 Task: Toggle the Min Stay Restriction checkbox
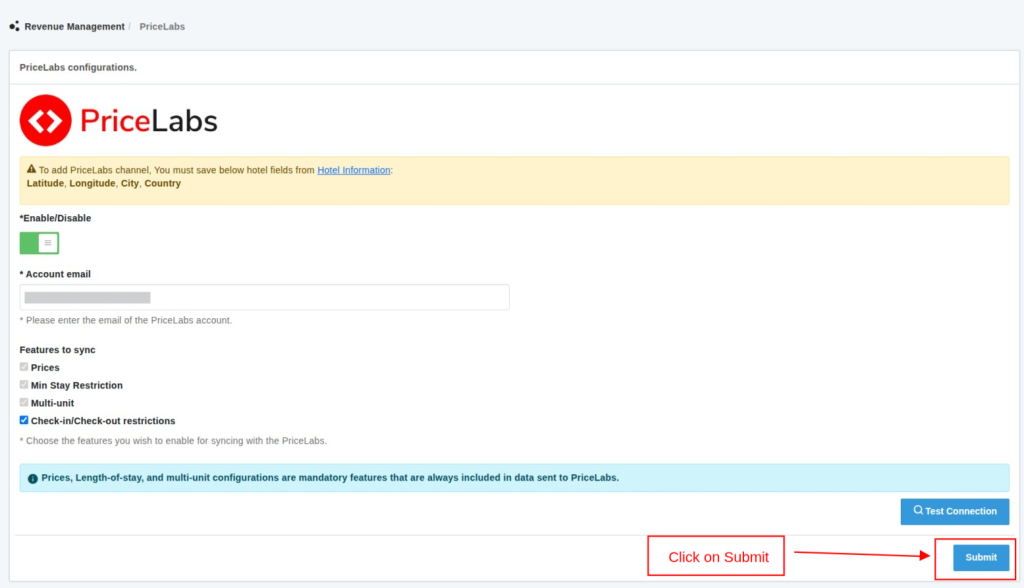click(x=24, y=385)
